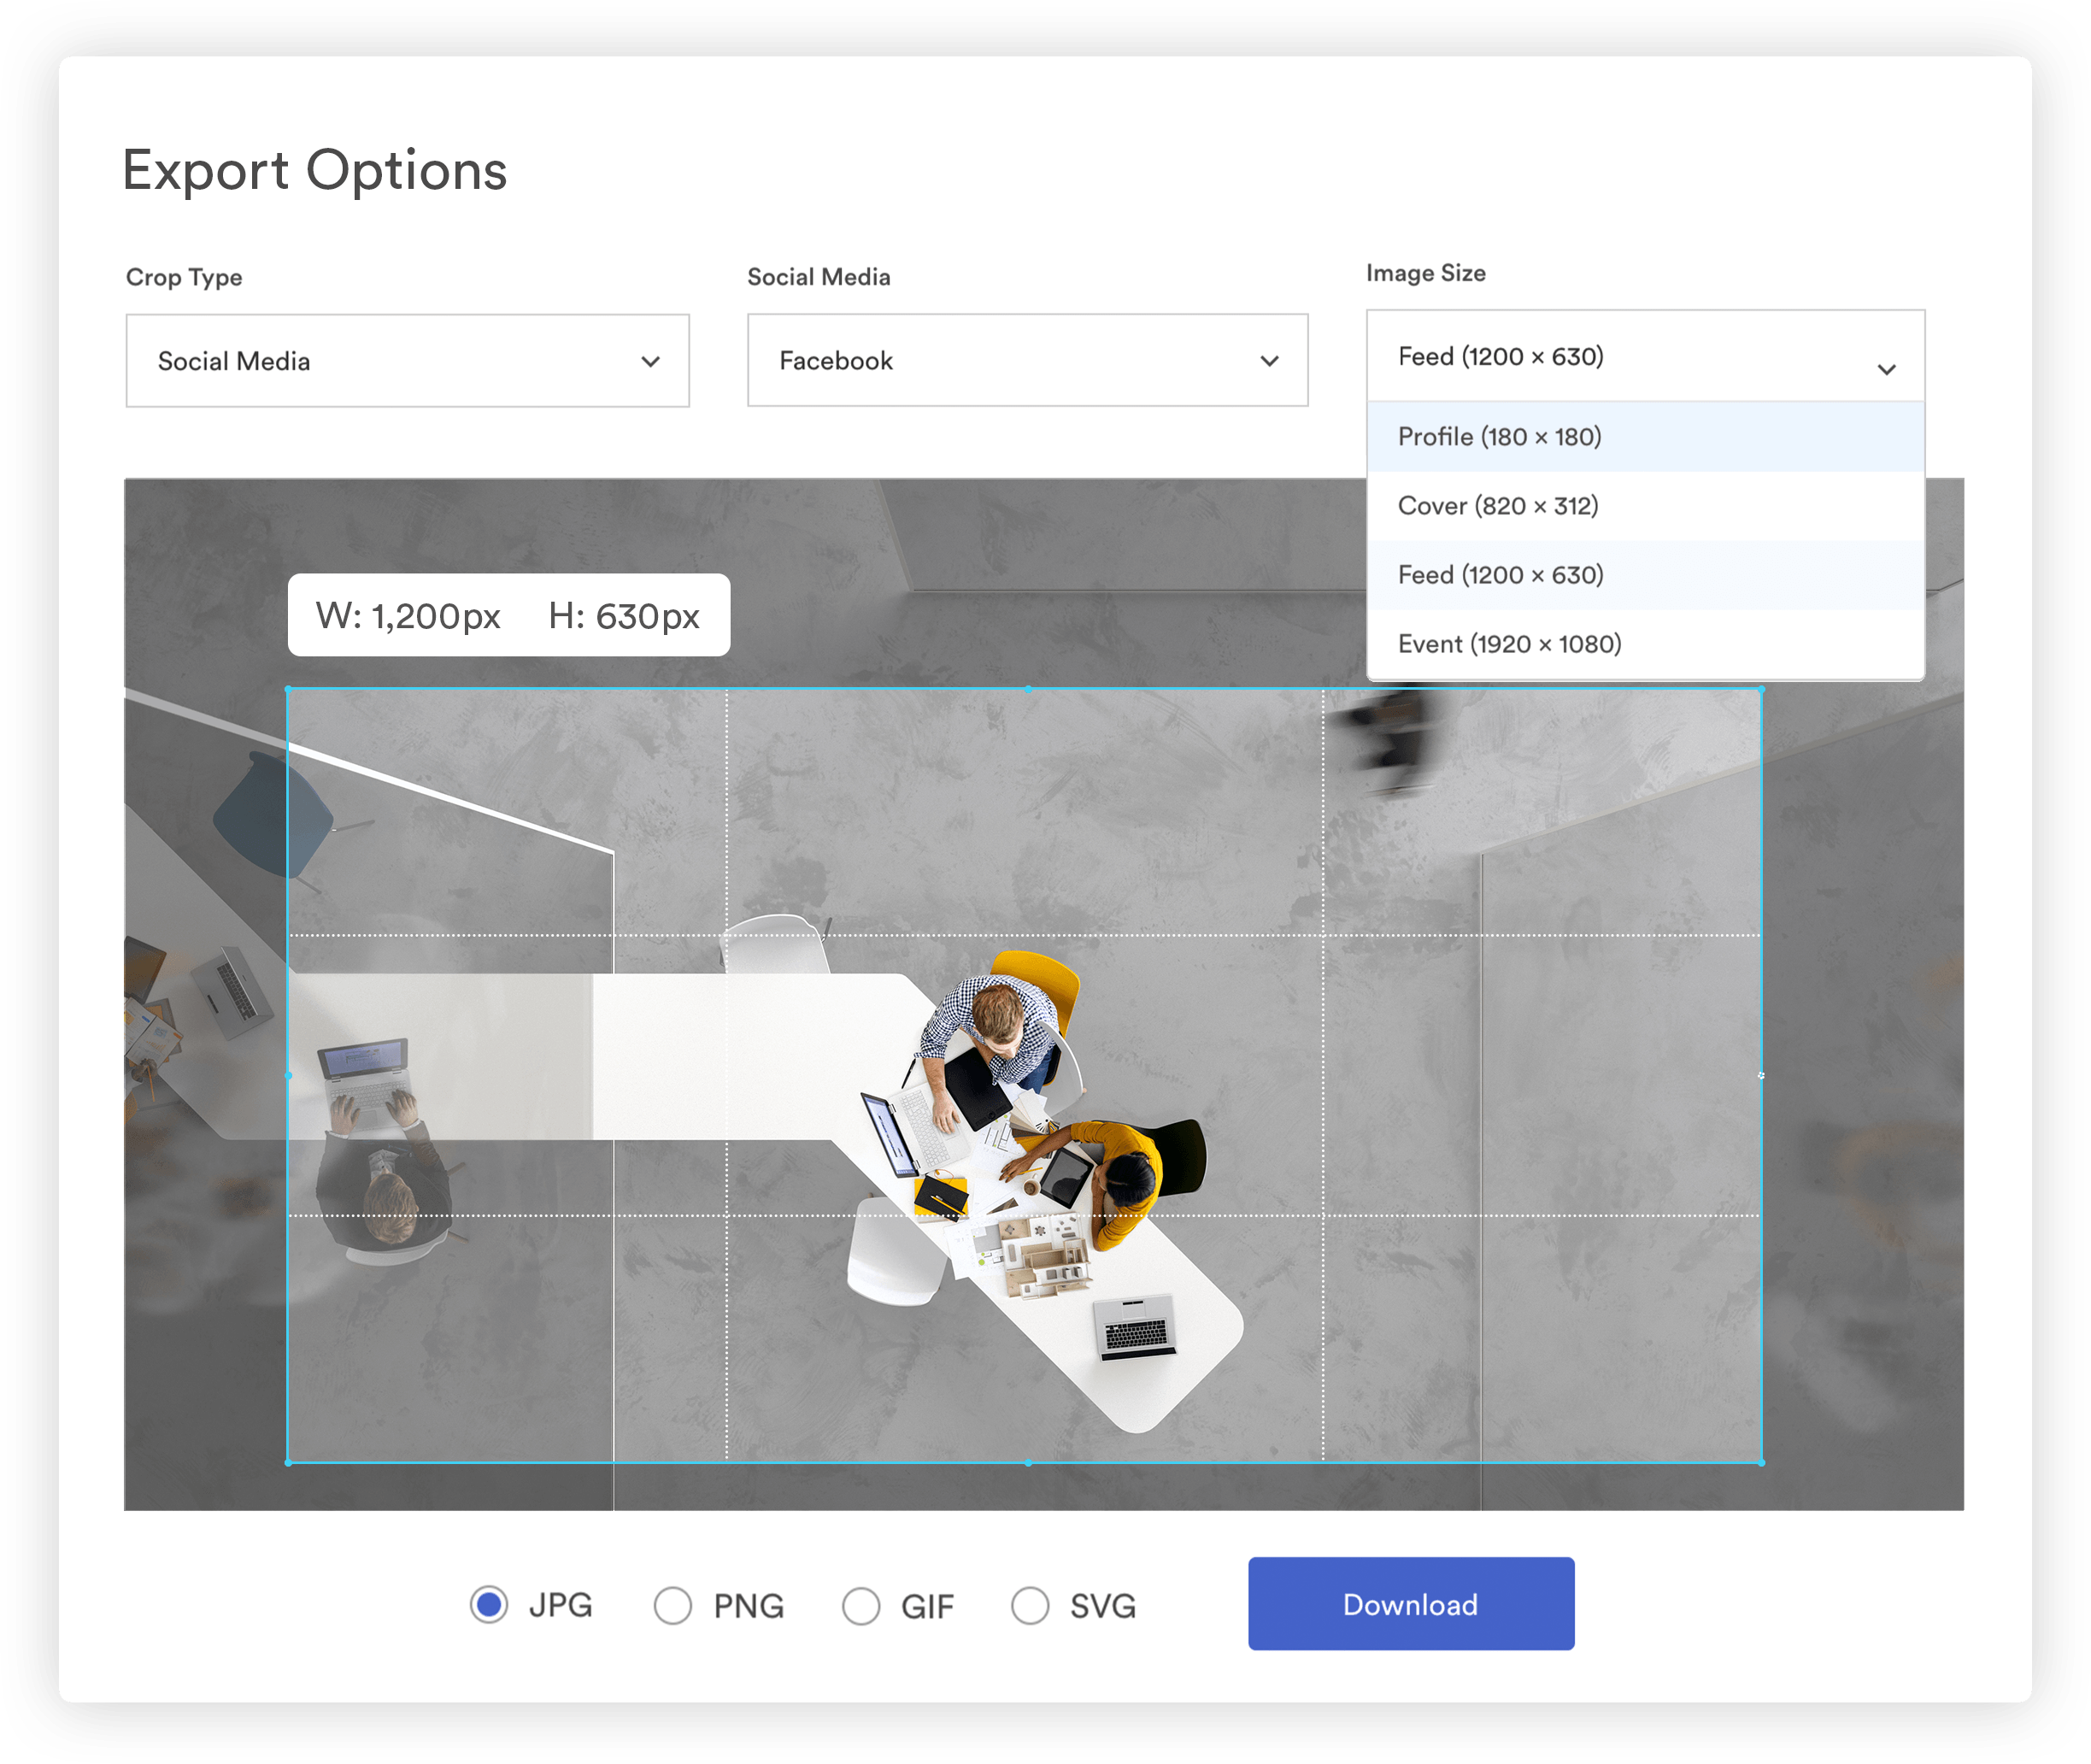Click the Crop Type field showing Social Media
This screenshot has height=1764, width=2091.
click(407, 361)
